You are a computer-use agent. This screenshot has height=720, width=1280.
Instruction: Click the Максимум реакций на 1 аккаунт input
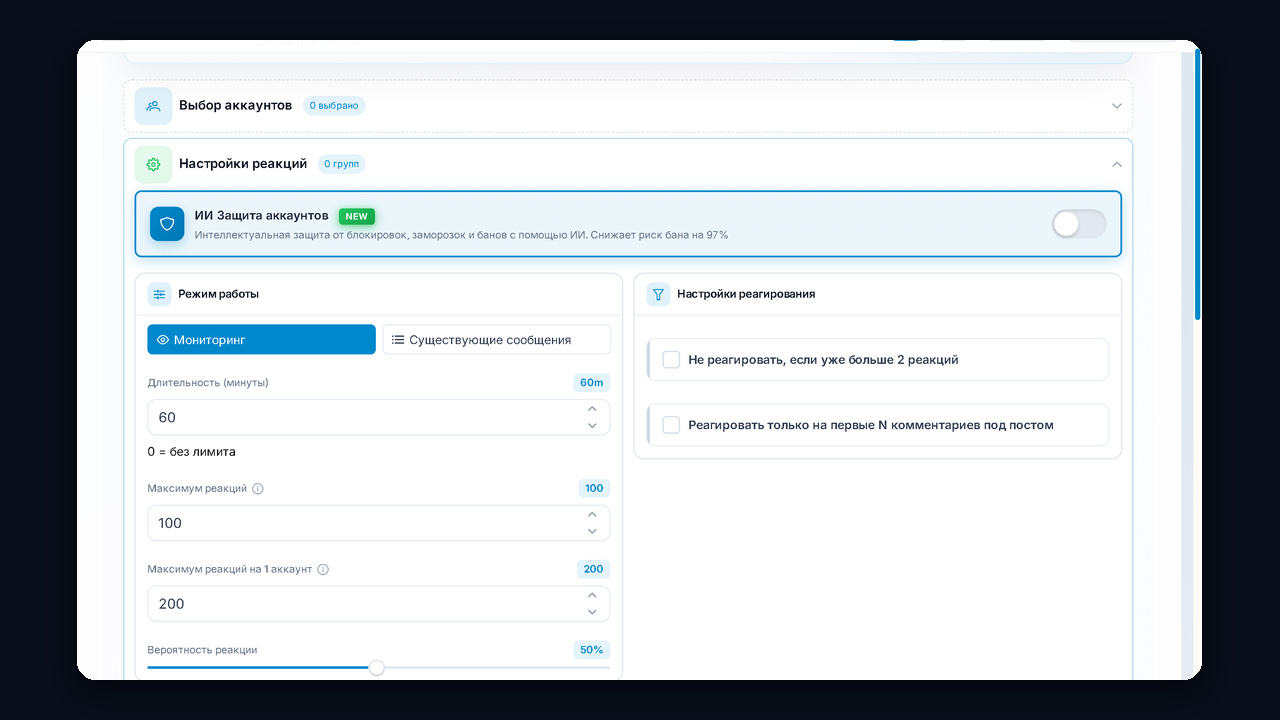point(378,604)
